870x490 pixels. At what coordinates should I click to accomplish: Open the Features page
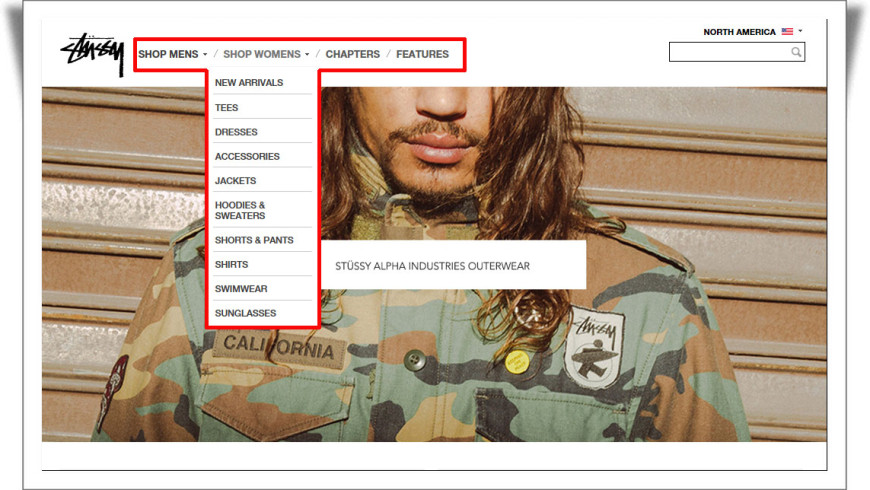(422, 54)
